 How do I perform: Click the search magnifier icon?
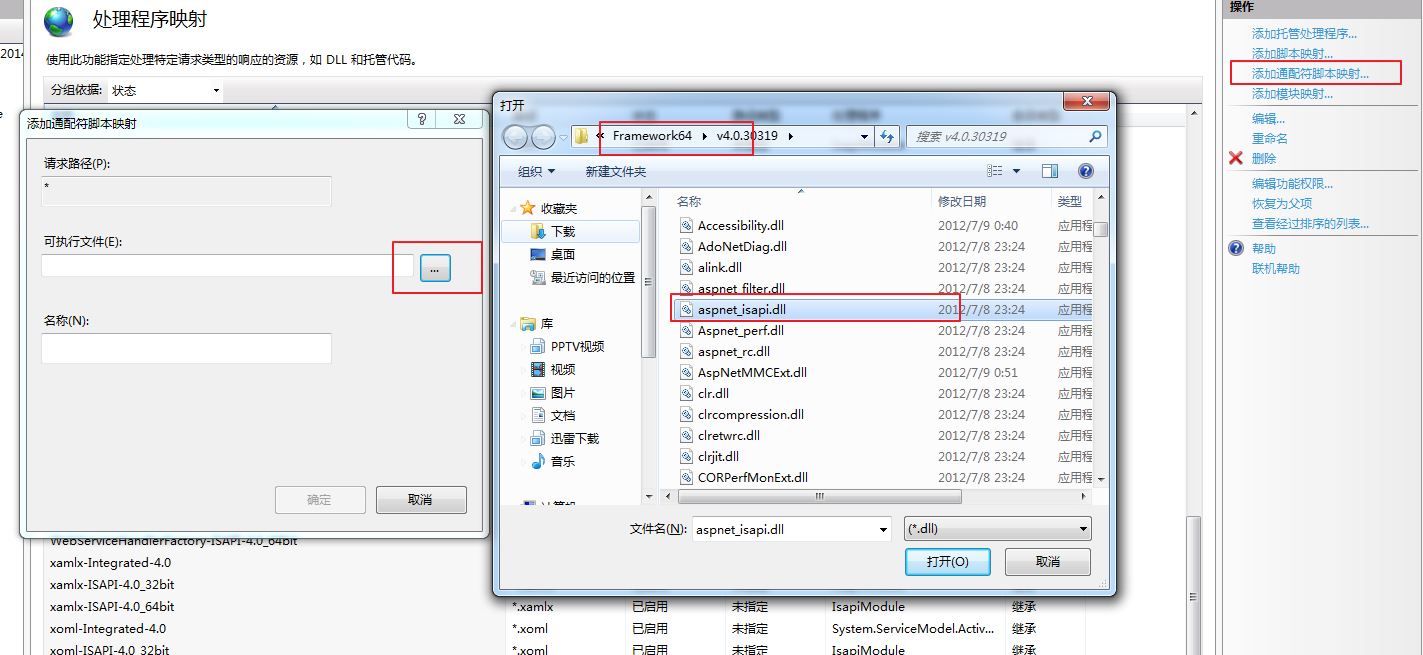(1096, 137)
